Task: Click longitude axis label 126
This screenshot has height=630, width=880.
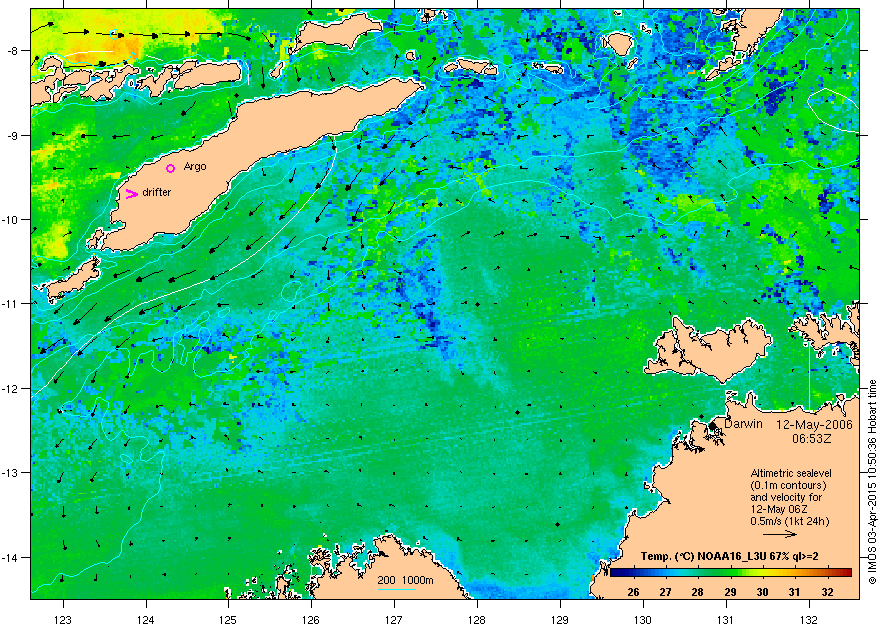Action: [x=311, y=620]
